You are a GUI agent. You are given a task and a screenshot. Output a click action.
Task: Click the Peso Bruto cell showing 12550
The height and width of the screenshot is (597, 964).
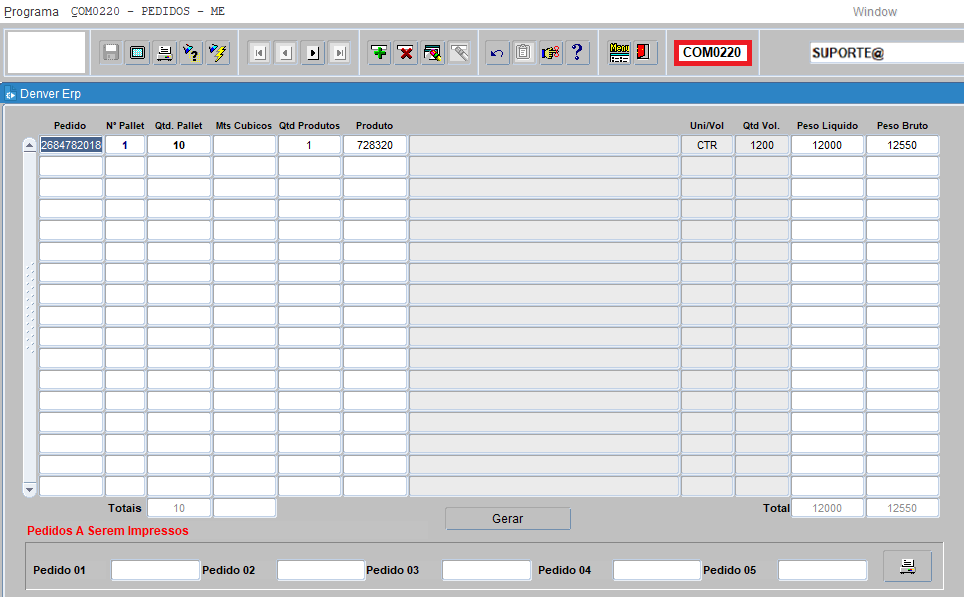tap(902, 145)
